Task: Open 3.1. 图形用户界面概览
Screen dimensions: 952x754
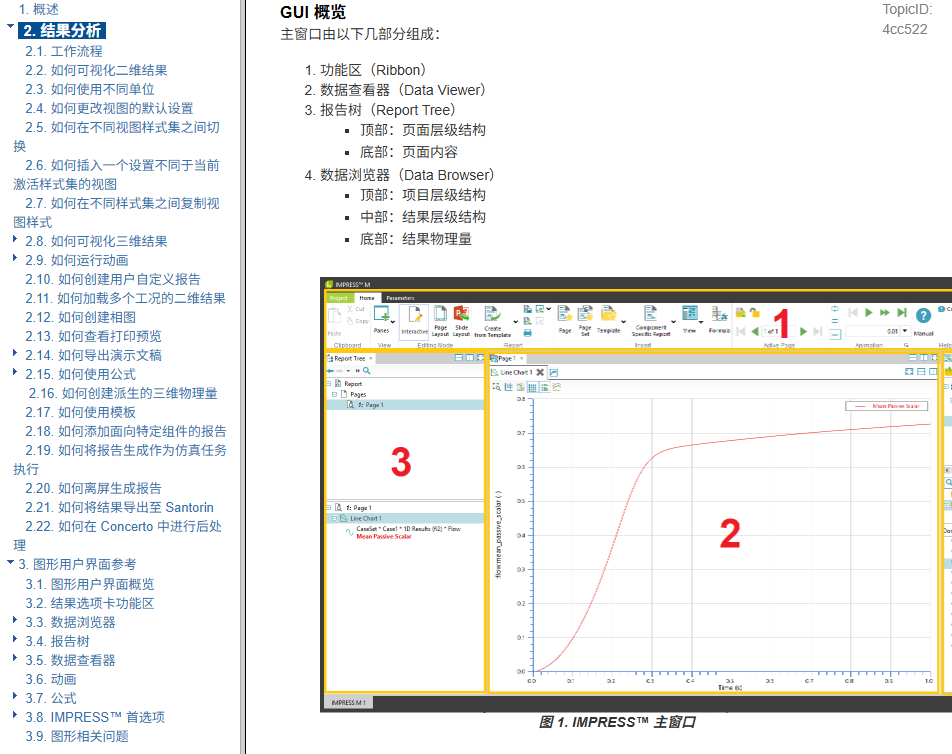Action: pyautogui.click(x=90, y=584)
